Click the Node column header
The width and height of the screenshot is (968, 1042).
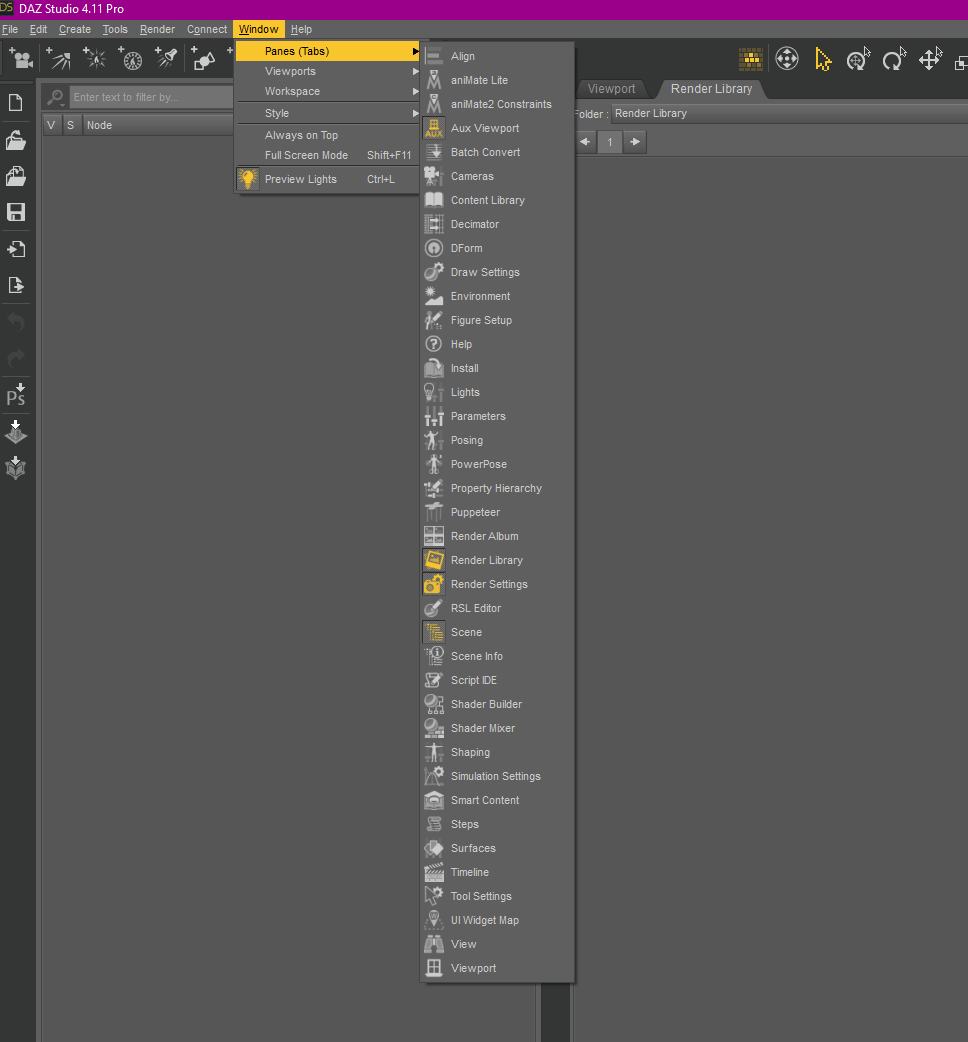point(158,125)
